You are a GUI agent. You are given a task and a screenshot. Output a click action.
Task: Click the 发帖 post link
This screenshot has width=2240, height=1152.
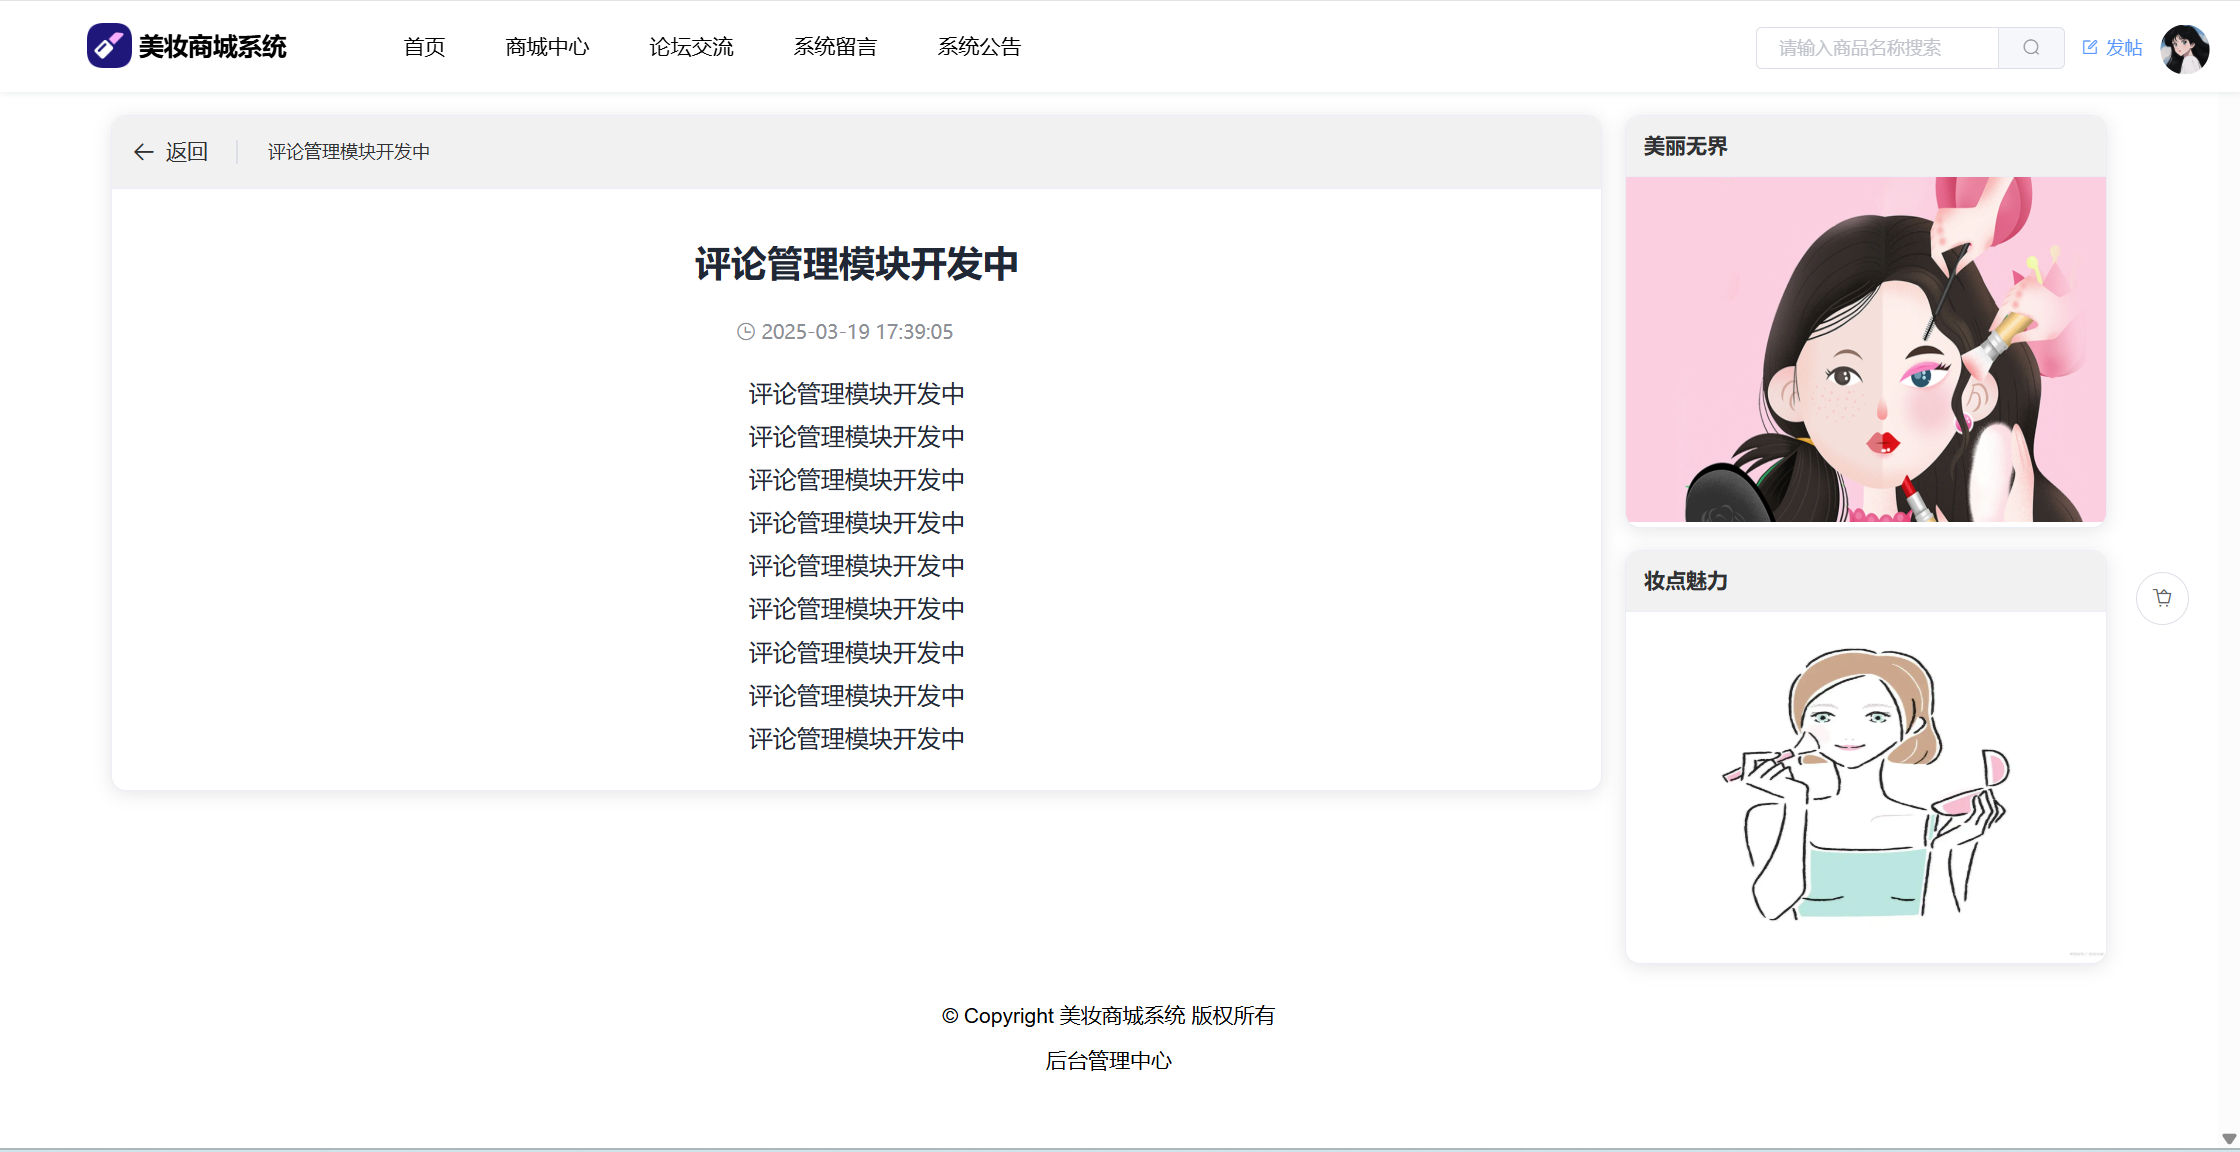2123,47
